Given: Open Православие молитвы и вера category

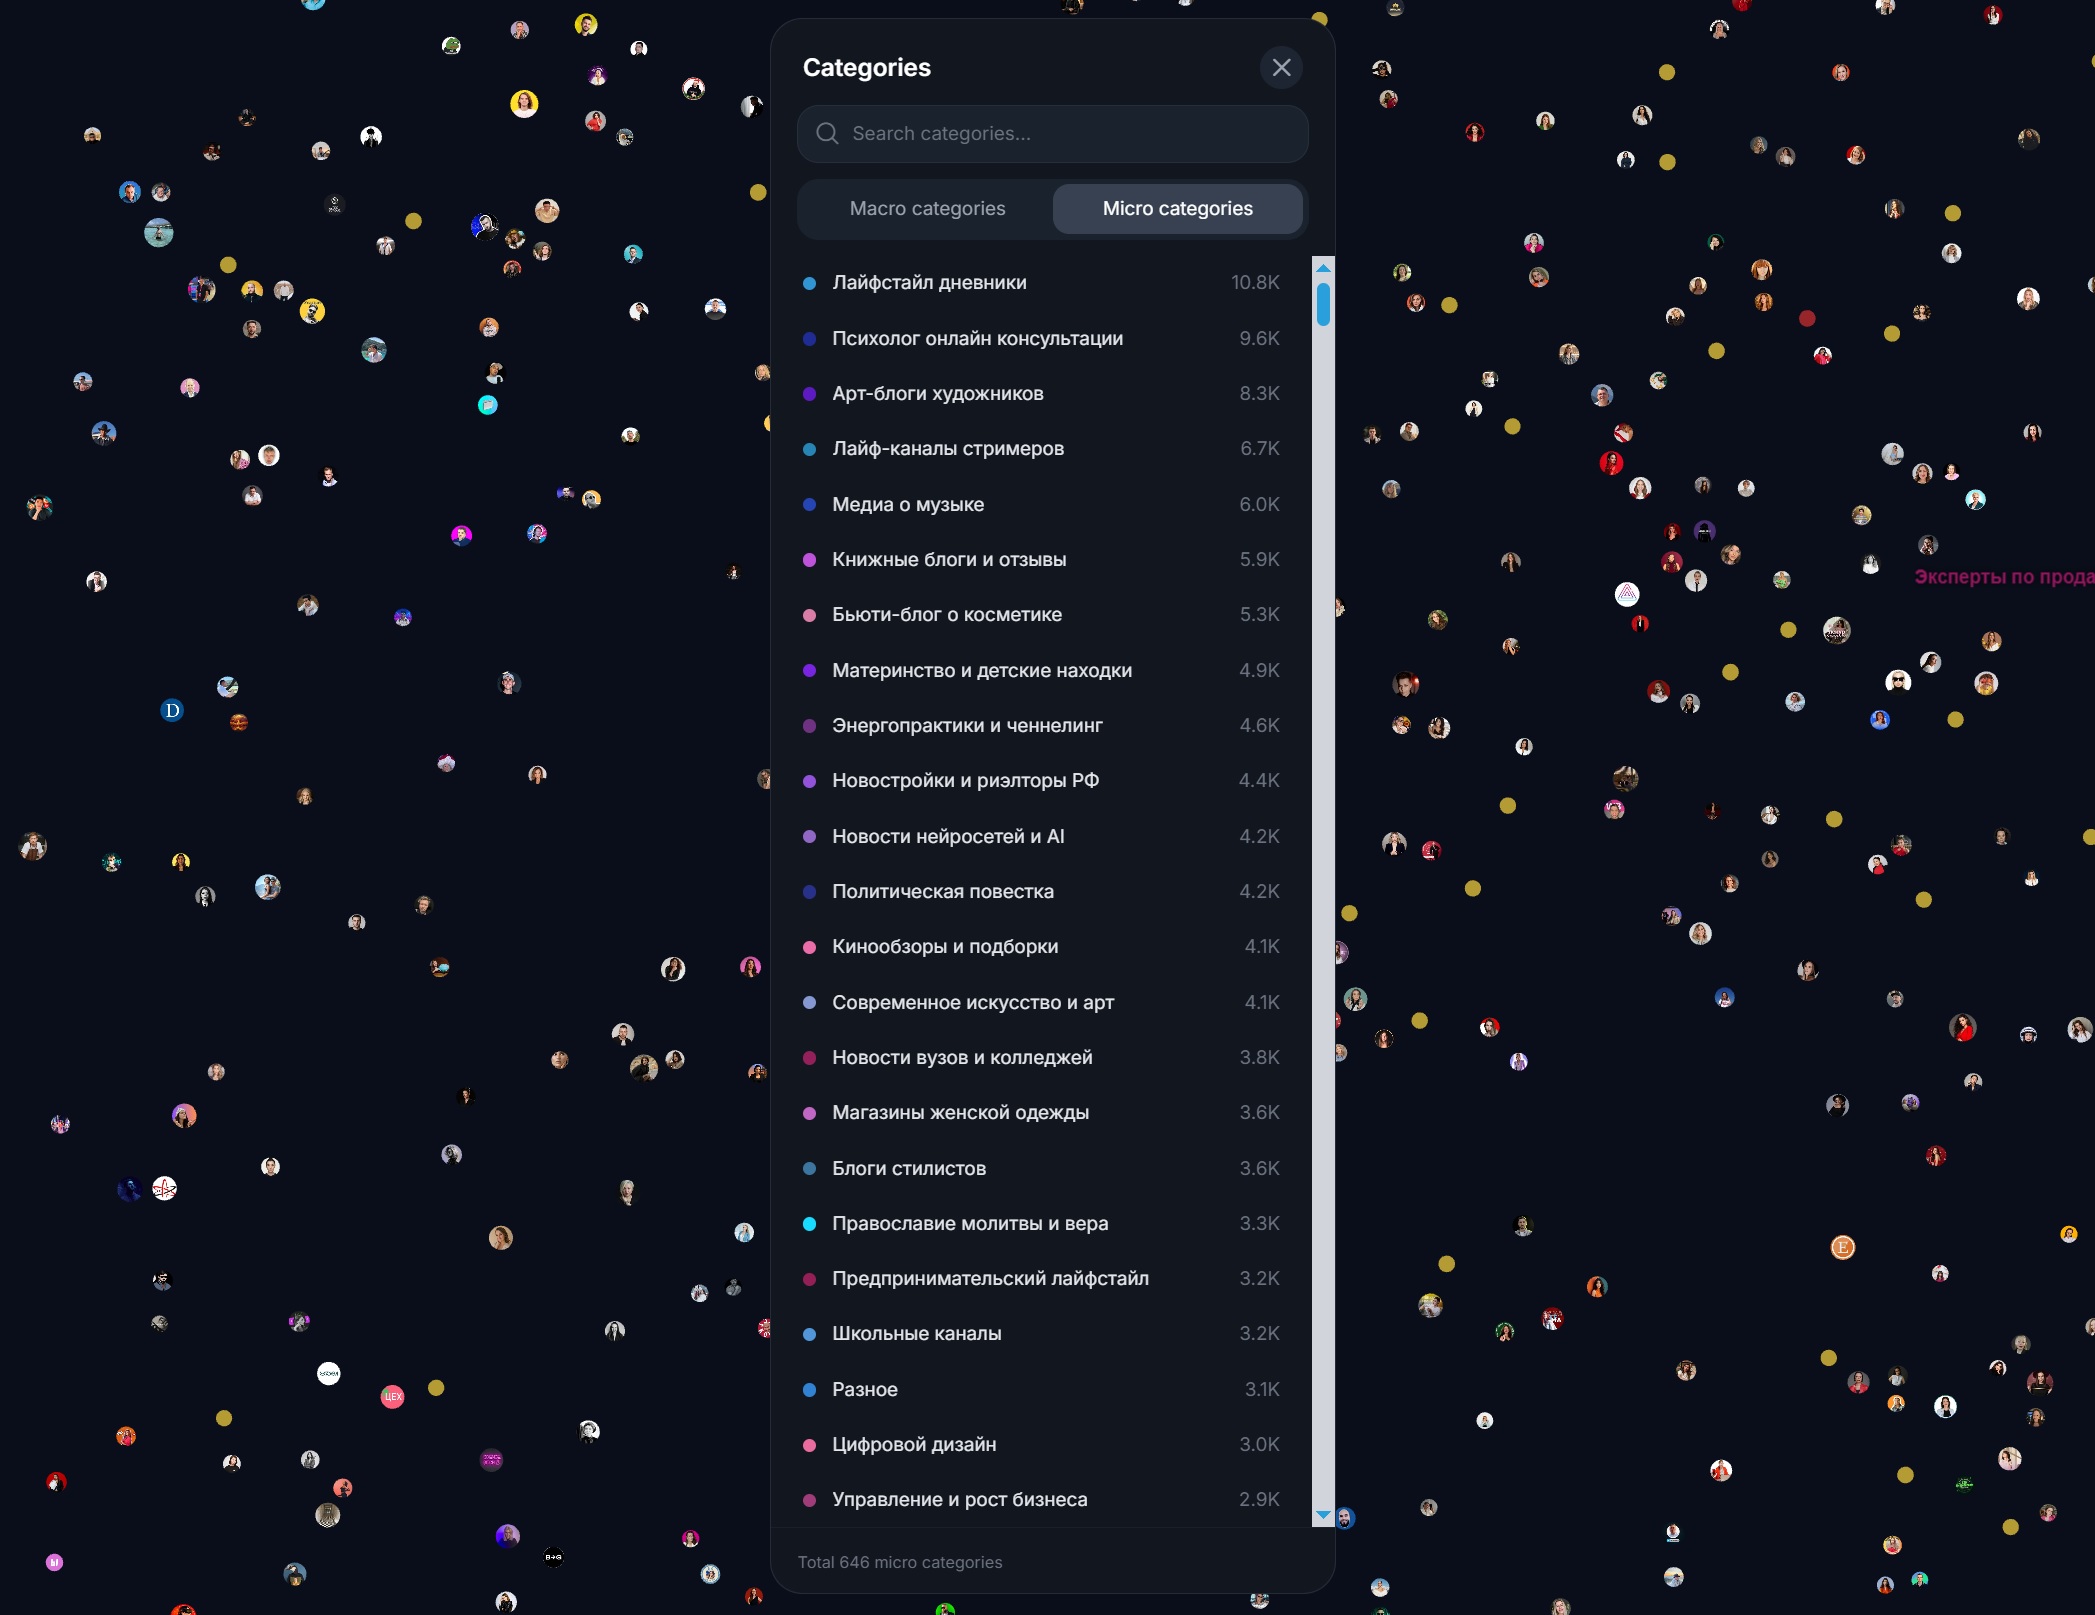Looking at the screenshot, I should pos(1041,1224).
